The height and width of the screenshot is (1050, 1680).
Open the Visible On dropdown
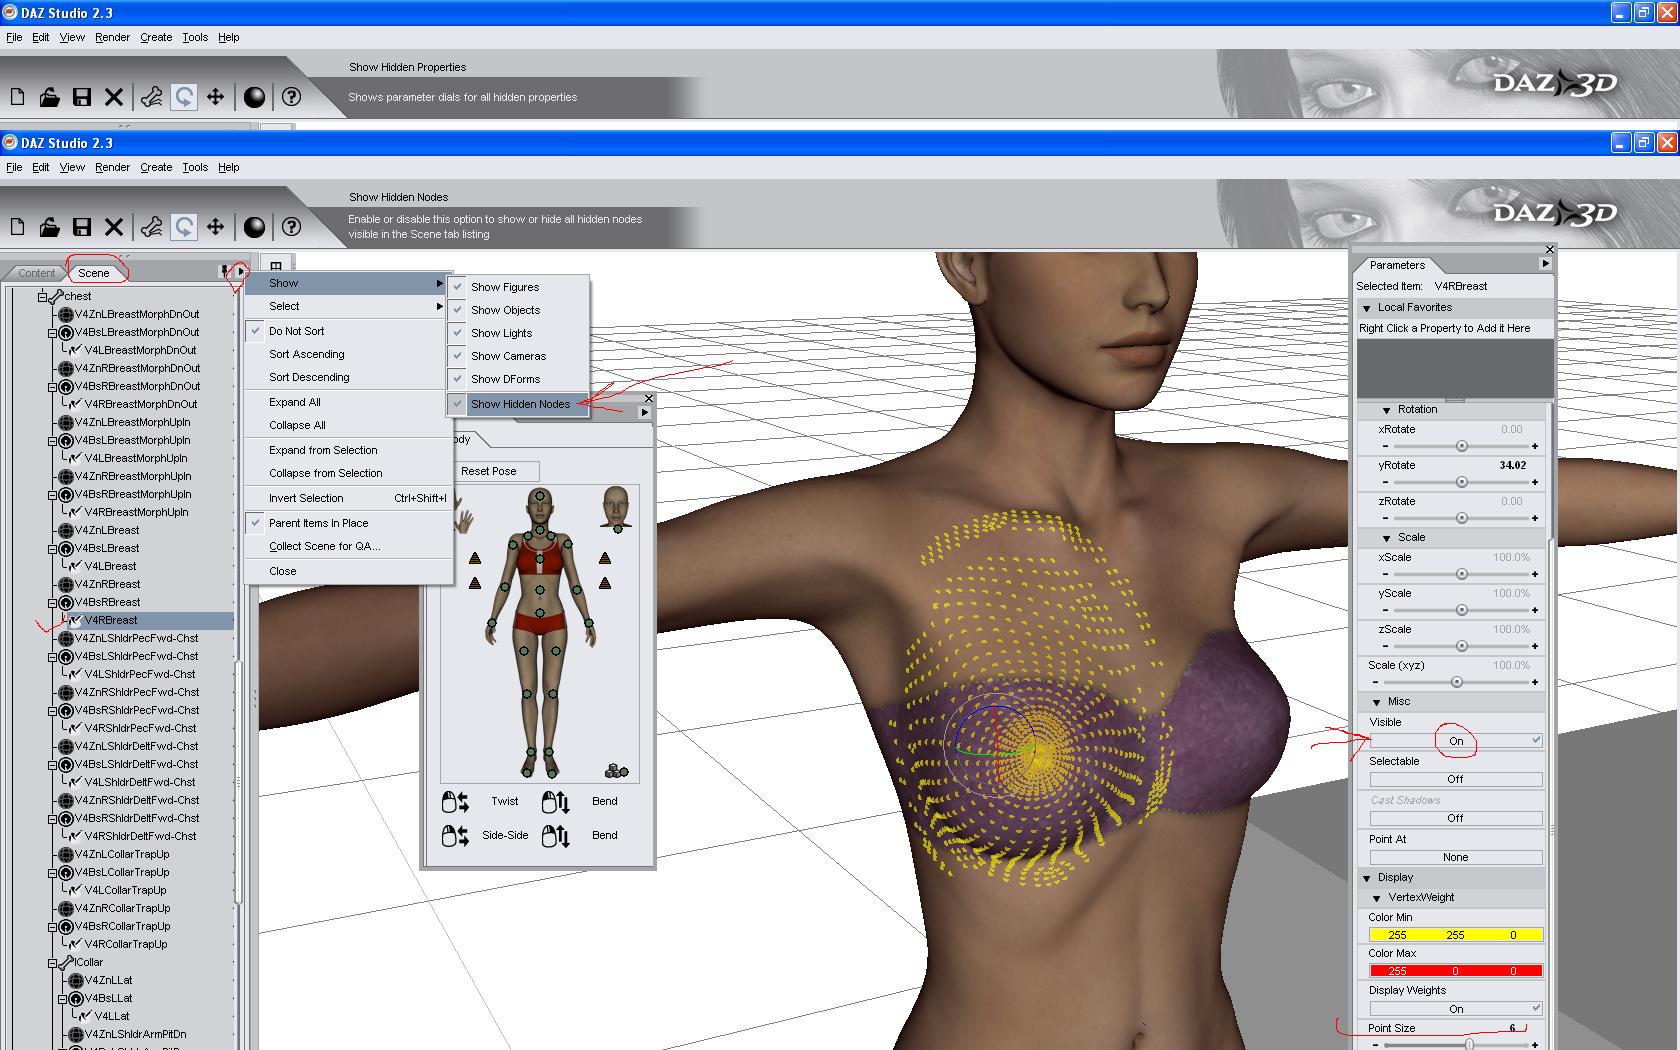tap(1455, 741)
